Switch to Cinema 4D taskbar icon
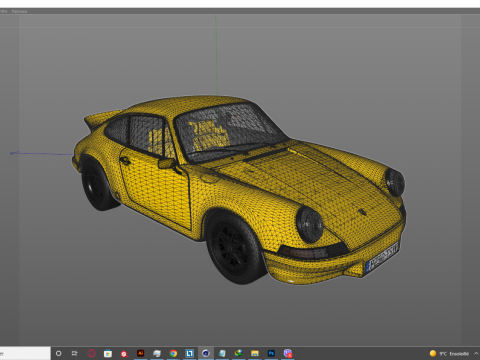480x360 pixels. [x=206, y=353]
